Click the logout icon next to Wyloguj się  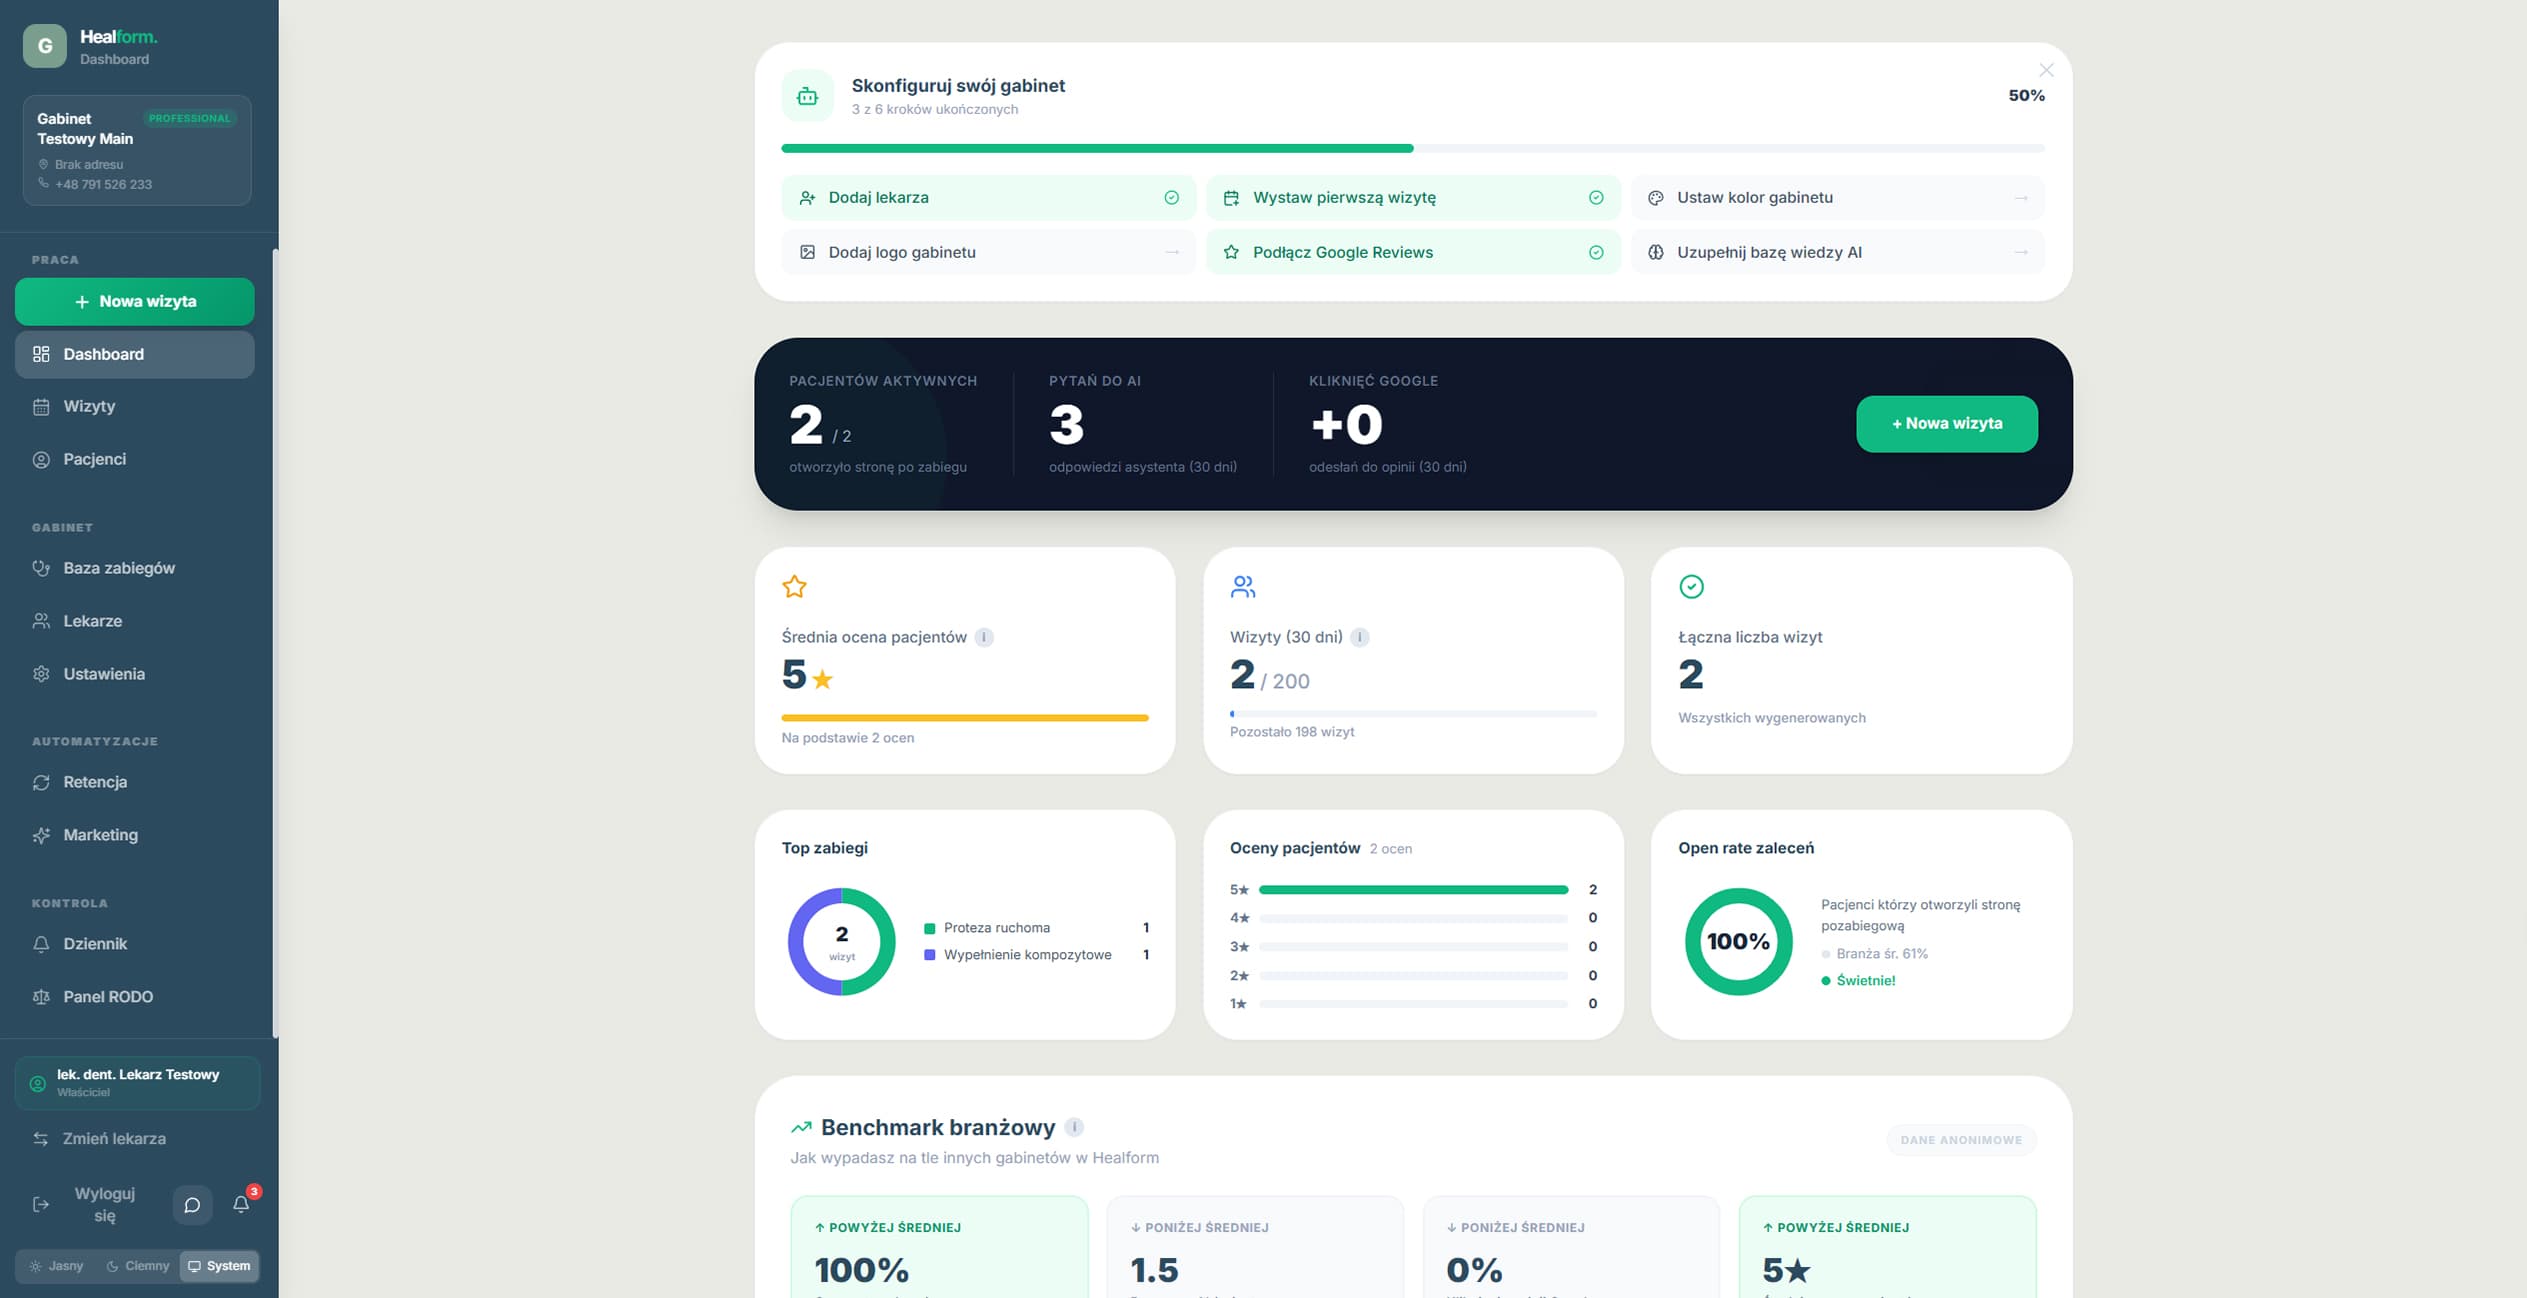coord(41,1204)
